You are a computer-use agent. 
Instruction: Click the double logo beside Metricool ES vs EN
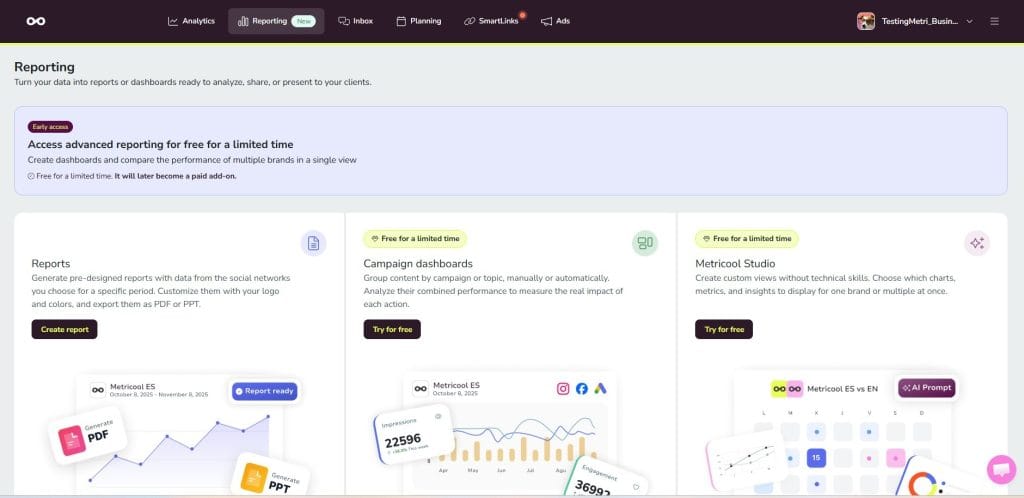787,389
